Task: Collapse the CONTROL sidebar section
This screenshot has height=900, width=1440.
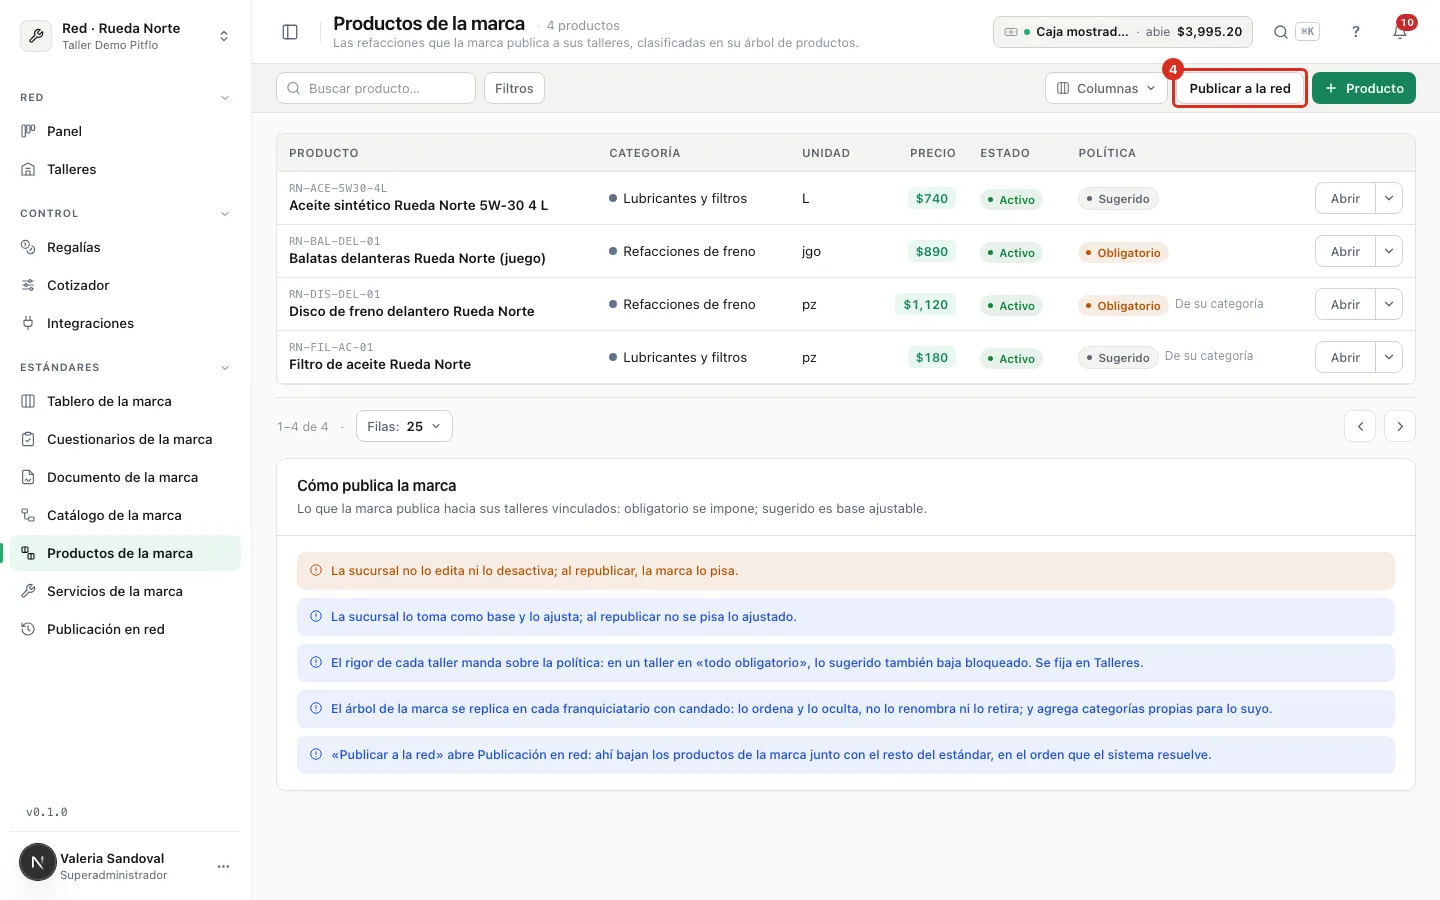Action: [225, 214]
